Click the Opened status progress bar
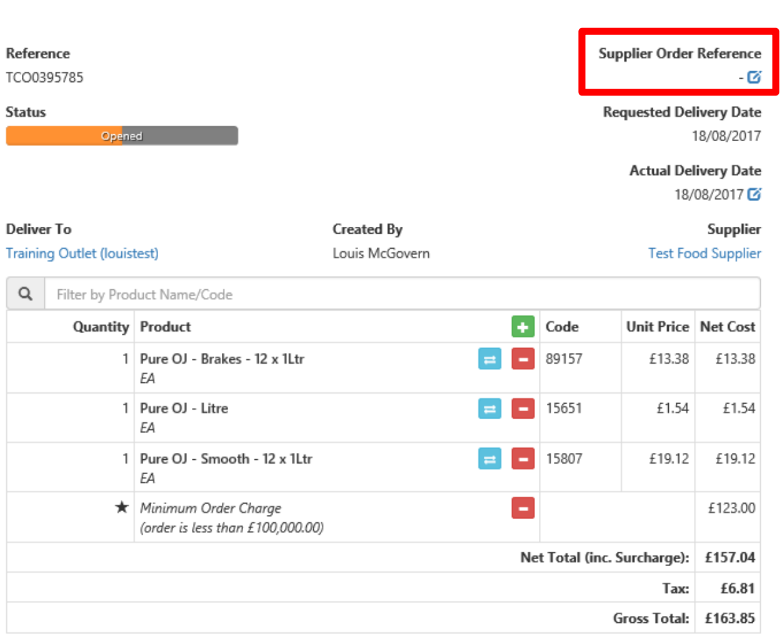The height and width of the screenshot is (641, 782). 122,136
